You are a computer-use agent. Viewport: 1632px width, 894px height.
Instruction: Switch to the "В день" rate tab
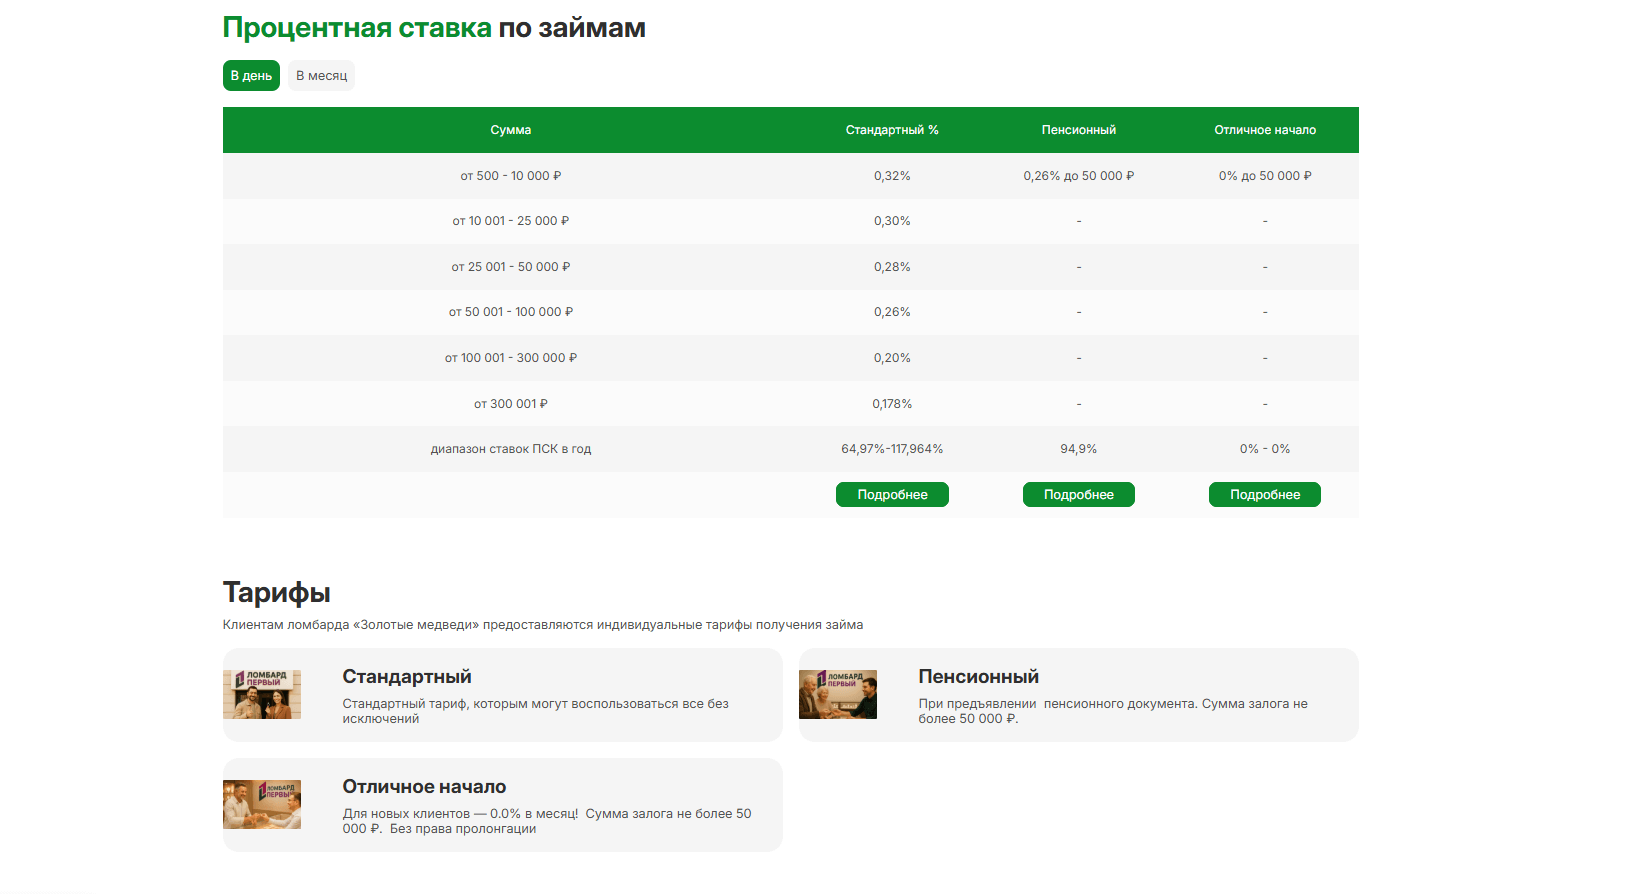(251, 76)
